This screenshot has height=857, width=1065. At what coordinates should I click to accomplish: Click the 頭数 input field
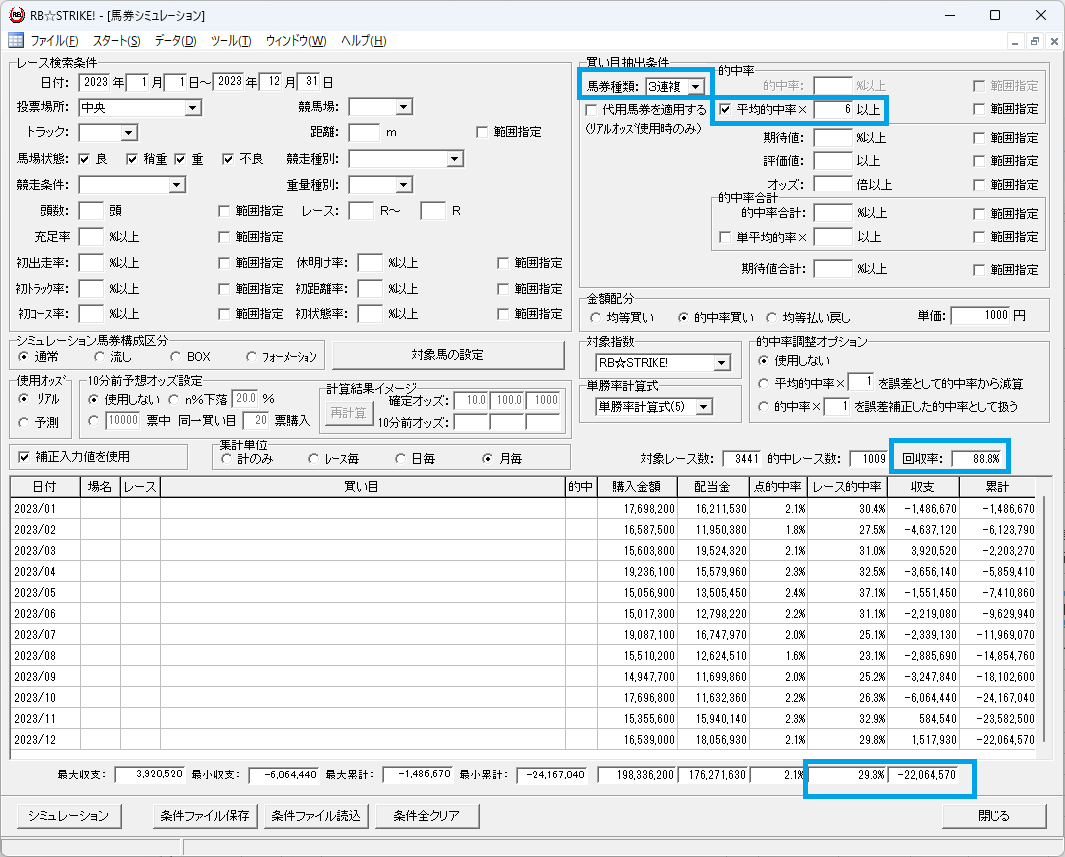[91, 211]
